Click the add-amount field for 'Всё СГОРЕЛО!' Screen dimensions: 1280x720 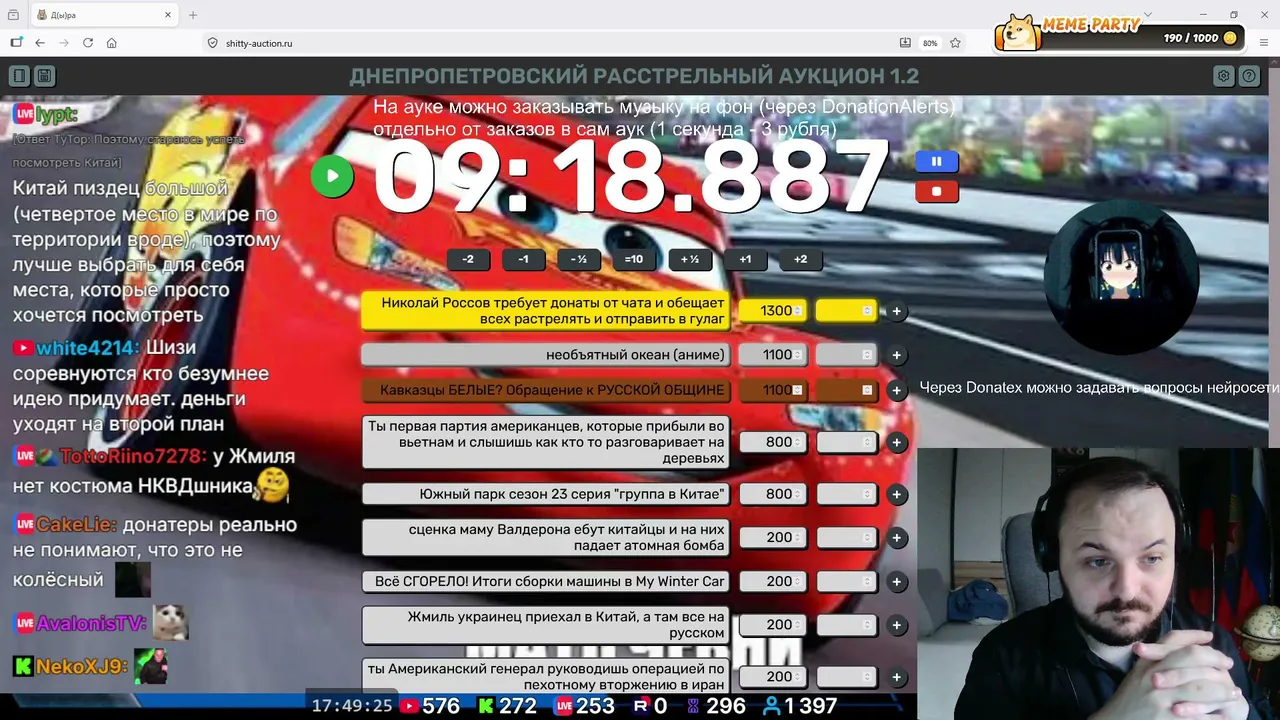846,581
